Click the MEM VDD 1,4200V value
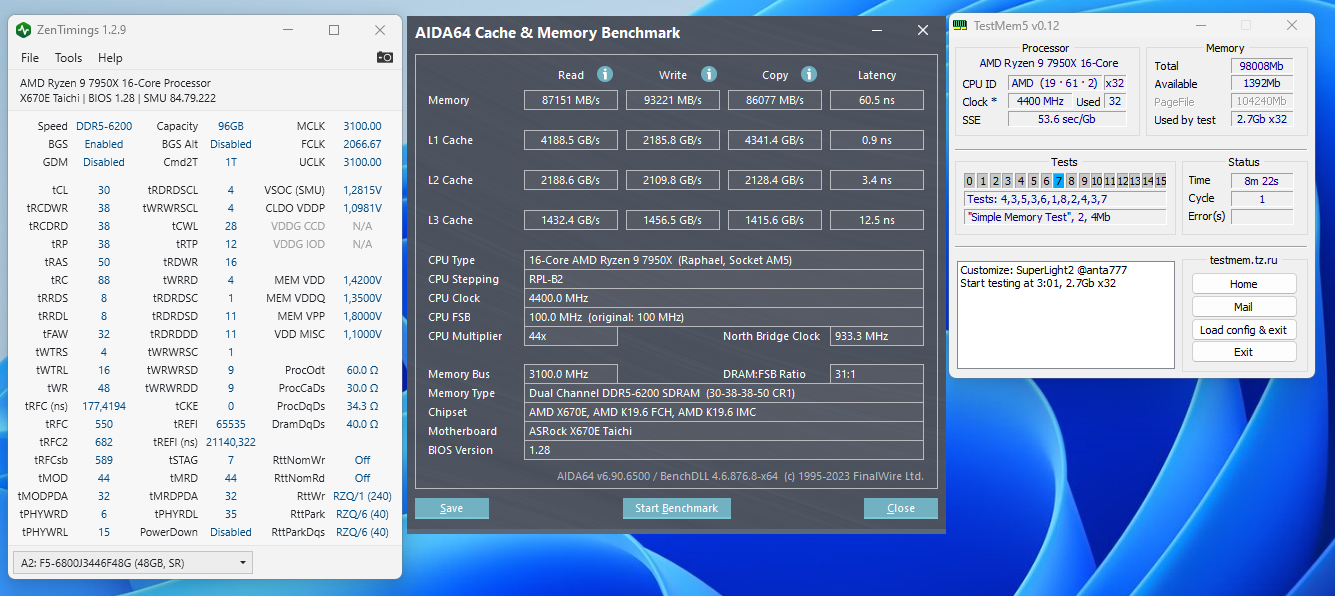Image resolution: width=1335 pixels, height=596 pixels. click(x=362, y=280)
